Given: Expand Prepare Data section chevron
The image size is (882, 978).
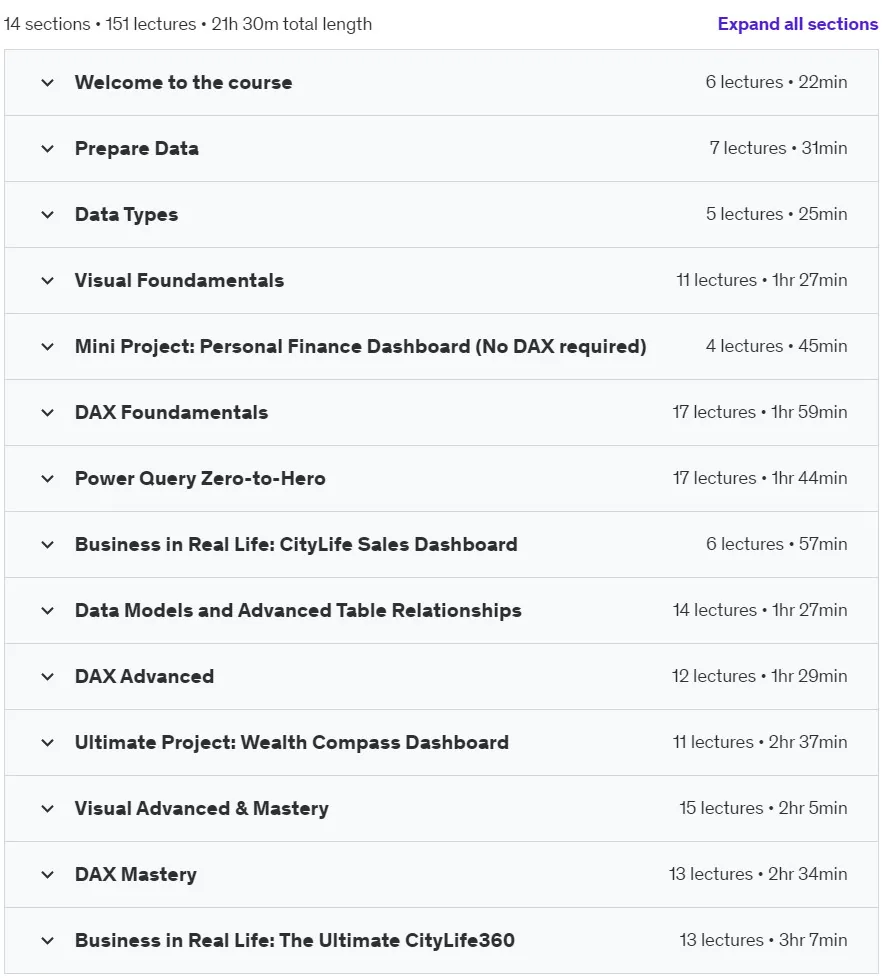Looking at the screenshot, I should click(x=47, y=149).
